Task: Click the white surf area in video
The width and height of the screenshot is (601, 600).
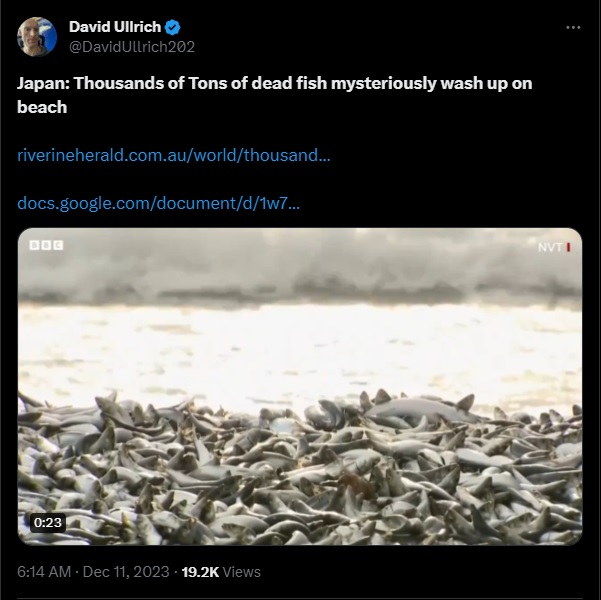Action: coord(300,351)
